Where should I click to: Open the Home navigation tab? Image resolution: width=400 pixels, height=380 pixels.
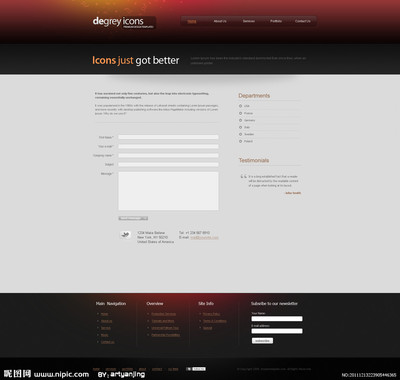192,21
